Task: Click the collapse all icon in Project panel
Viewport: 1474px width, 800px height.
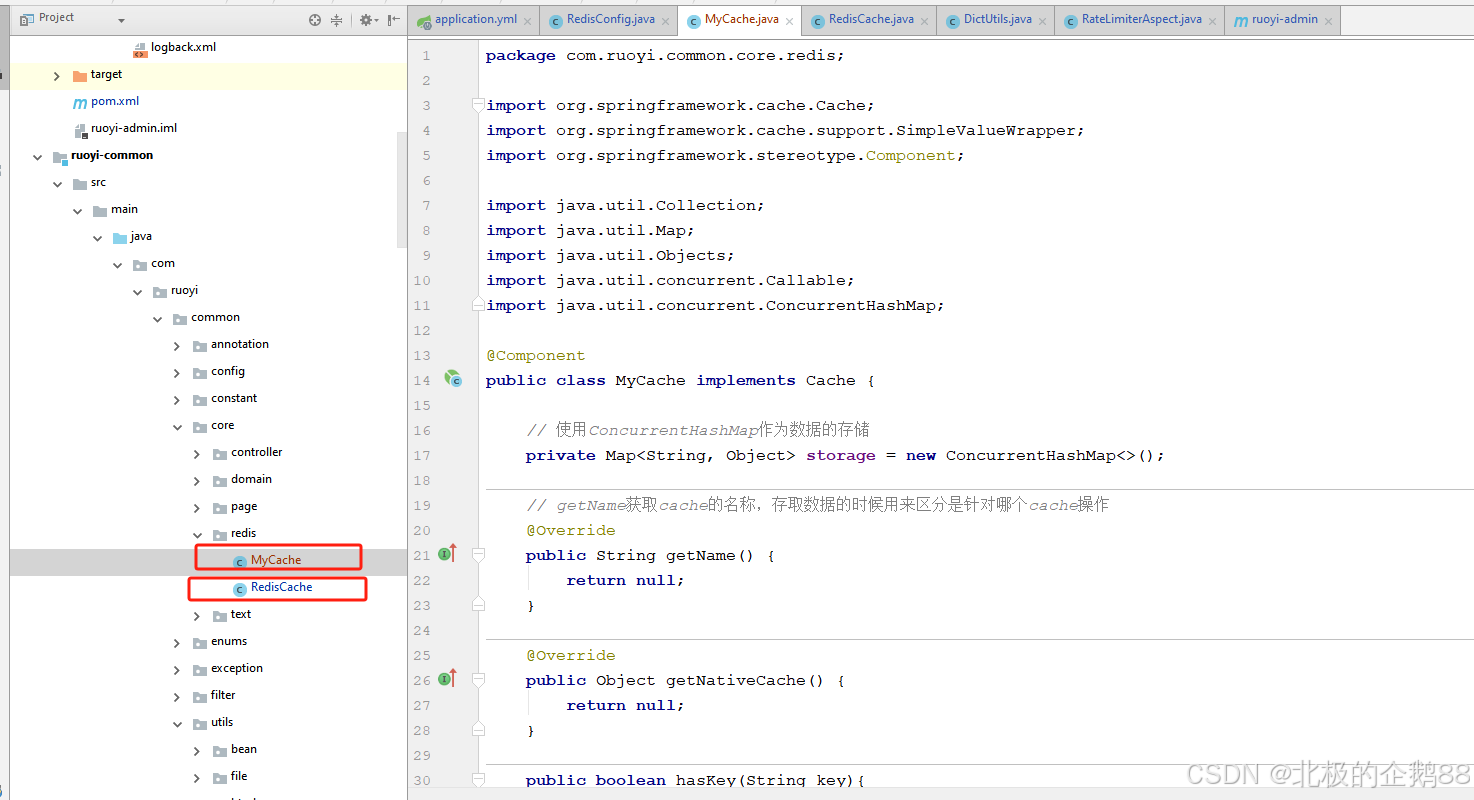Action: (336, 20)
